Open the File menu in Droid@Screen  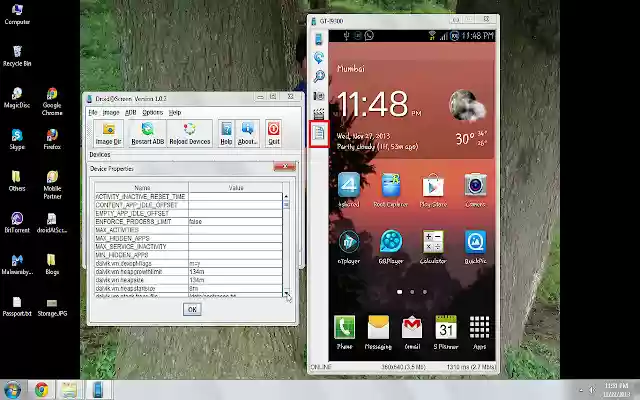(93, 112)
